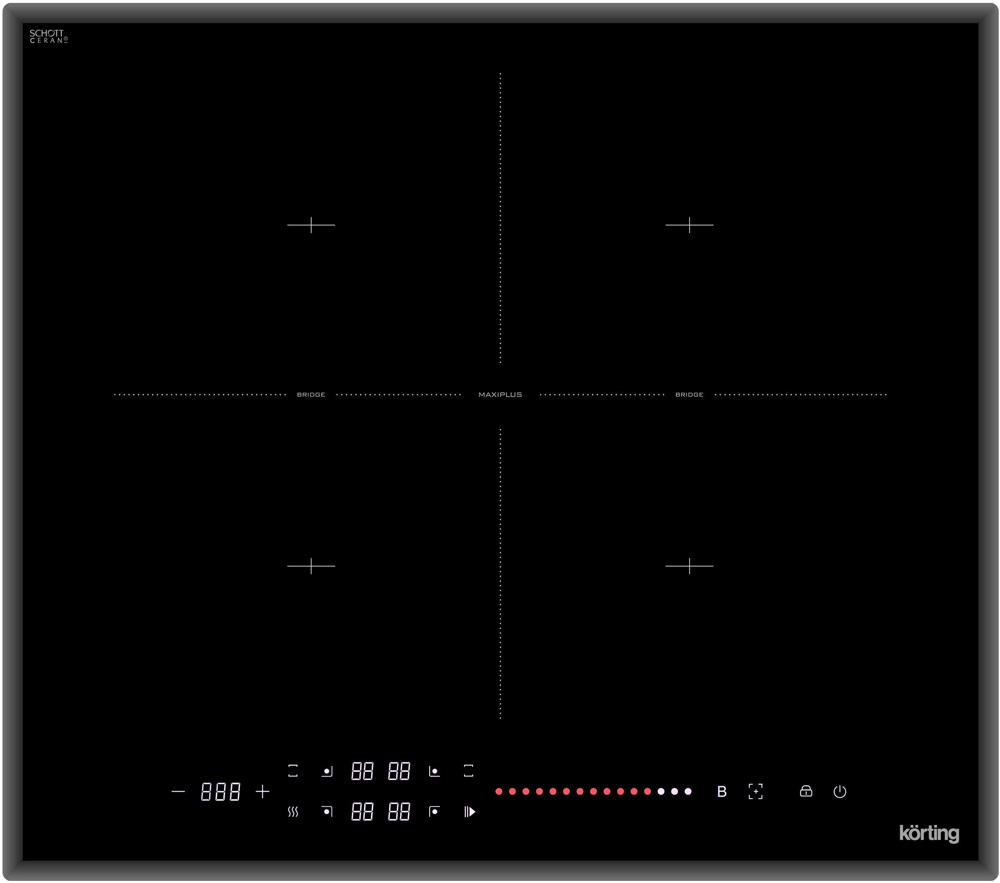1000x883 pixels.
Task: Tap the keep-warm wavy lines icon
Action: pyautogui.click(x=293, y=812)
